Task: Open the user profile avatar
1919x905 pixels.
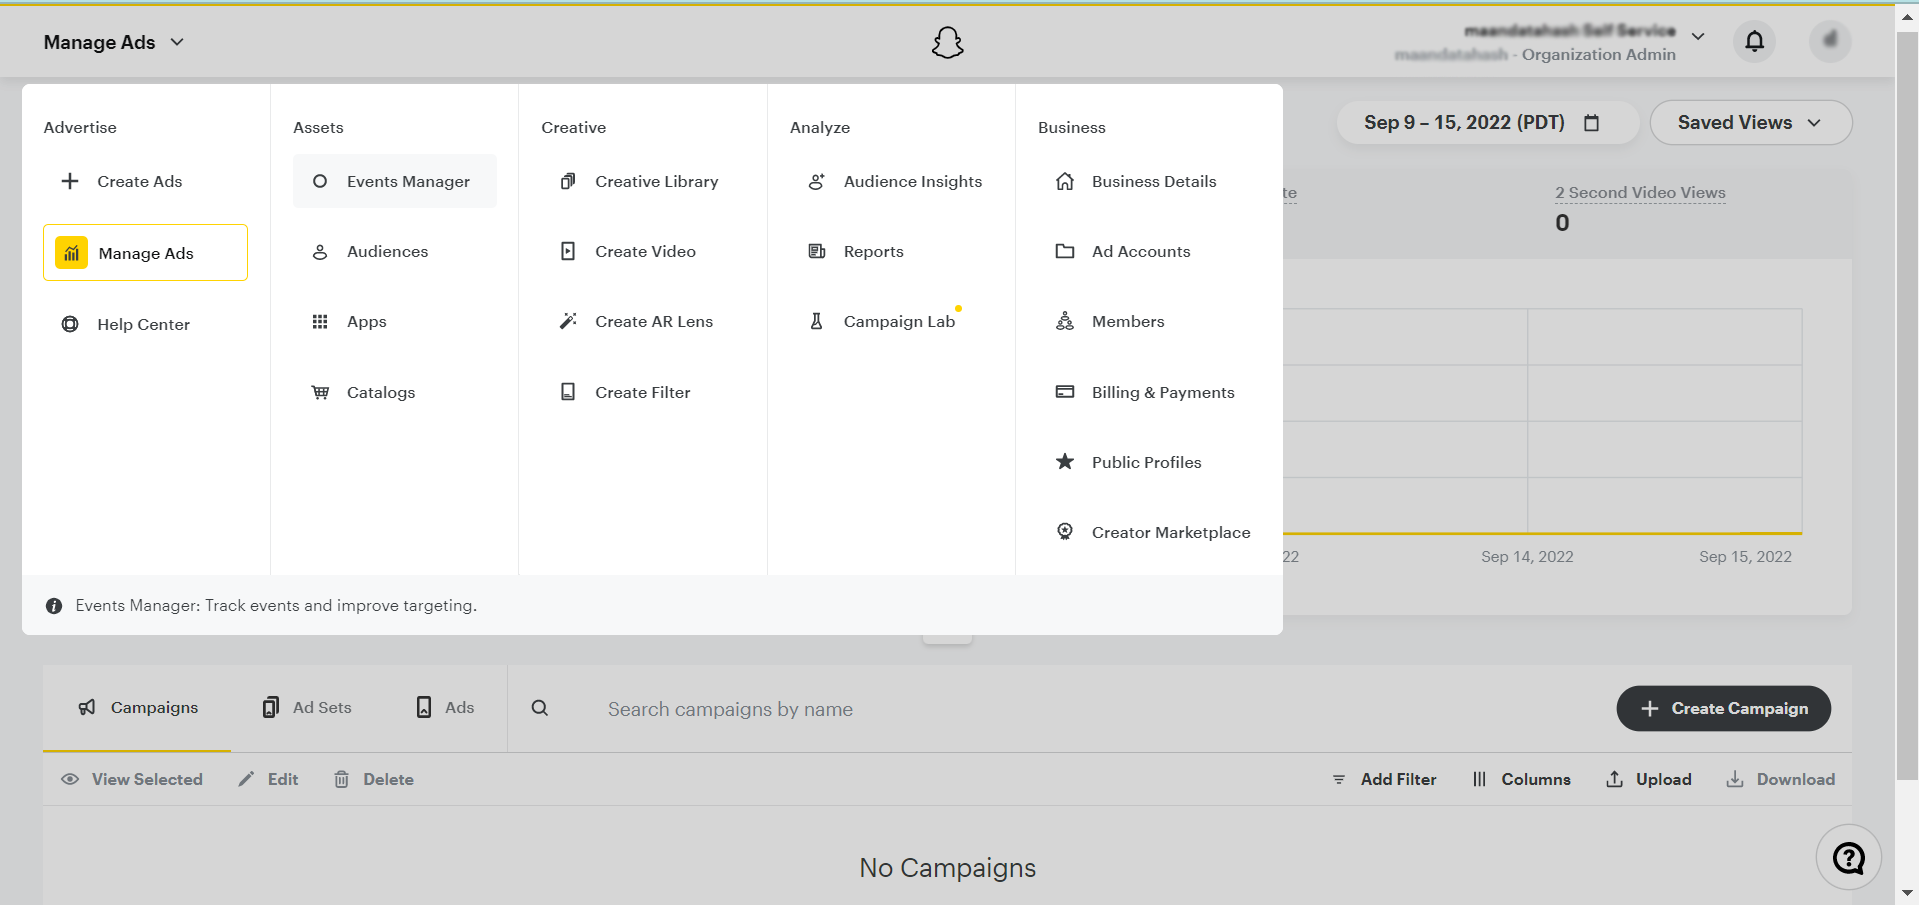Action: 1830,41
